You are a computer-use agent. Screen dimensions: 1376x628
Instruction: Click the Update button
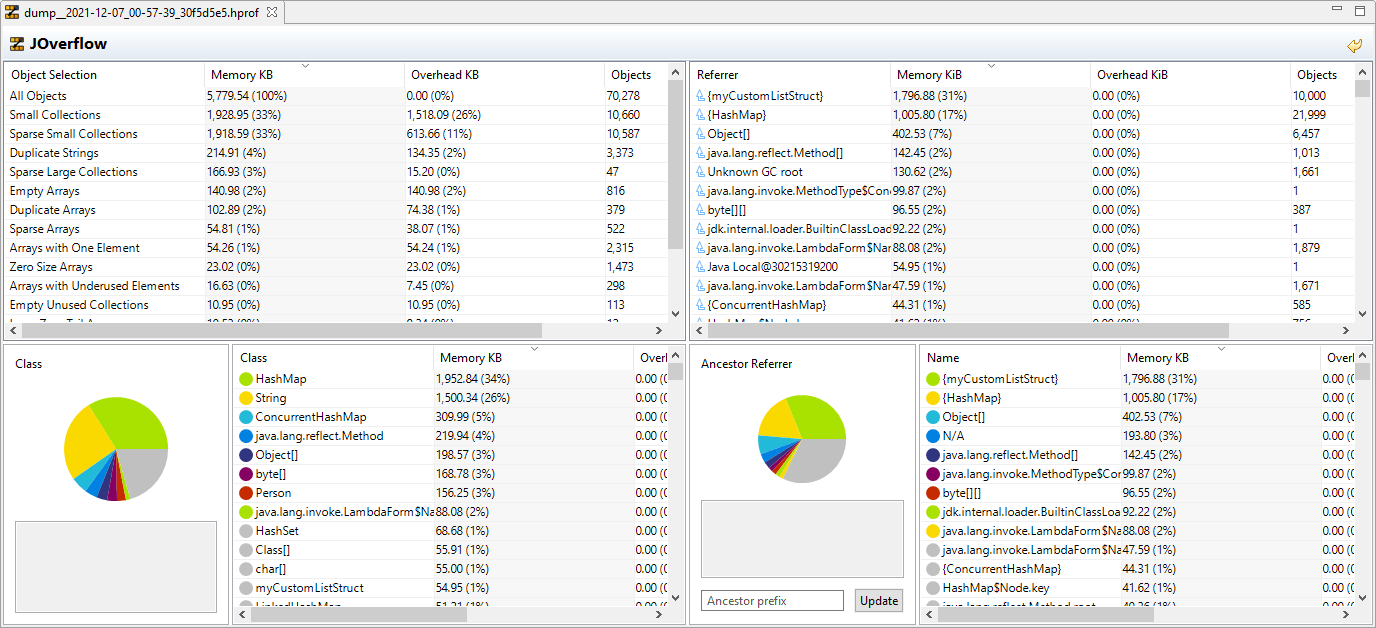click(x=879, y=601)
